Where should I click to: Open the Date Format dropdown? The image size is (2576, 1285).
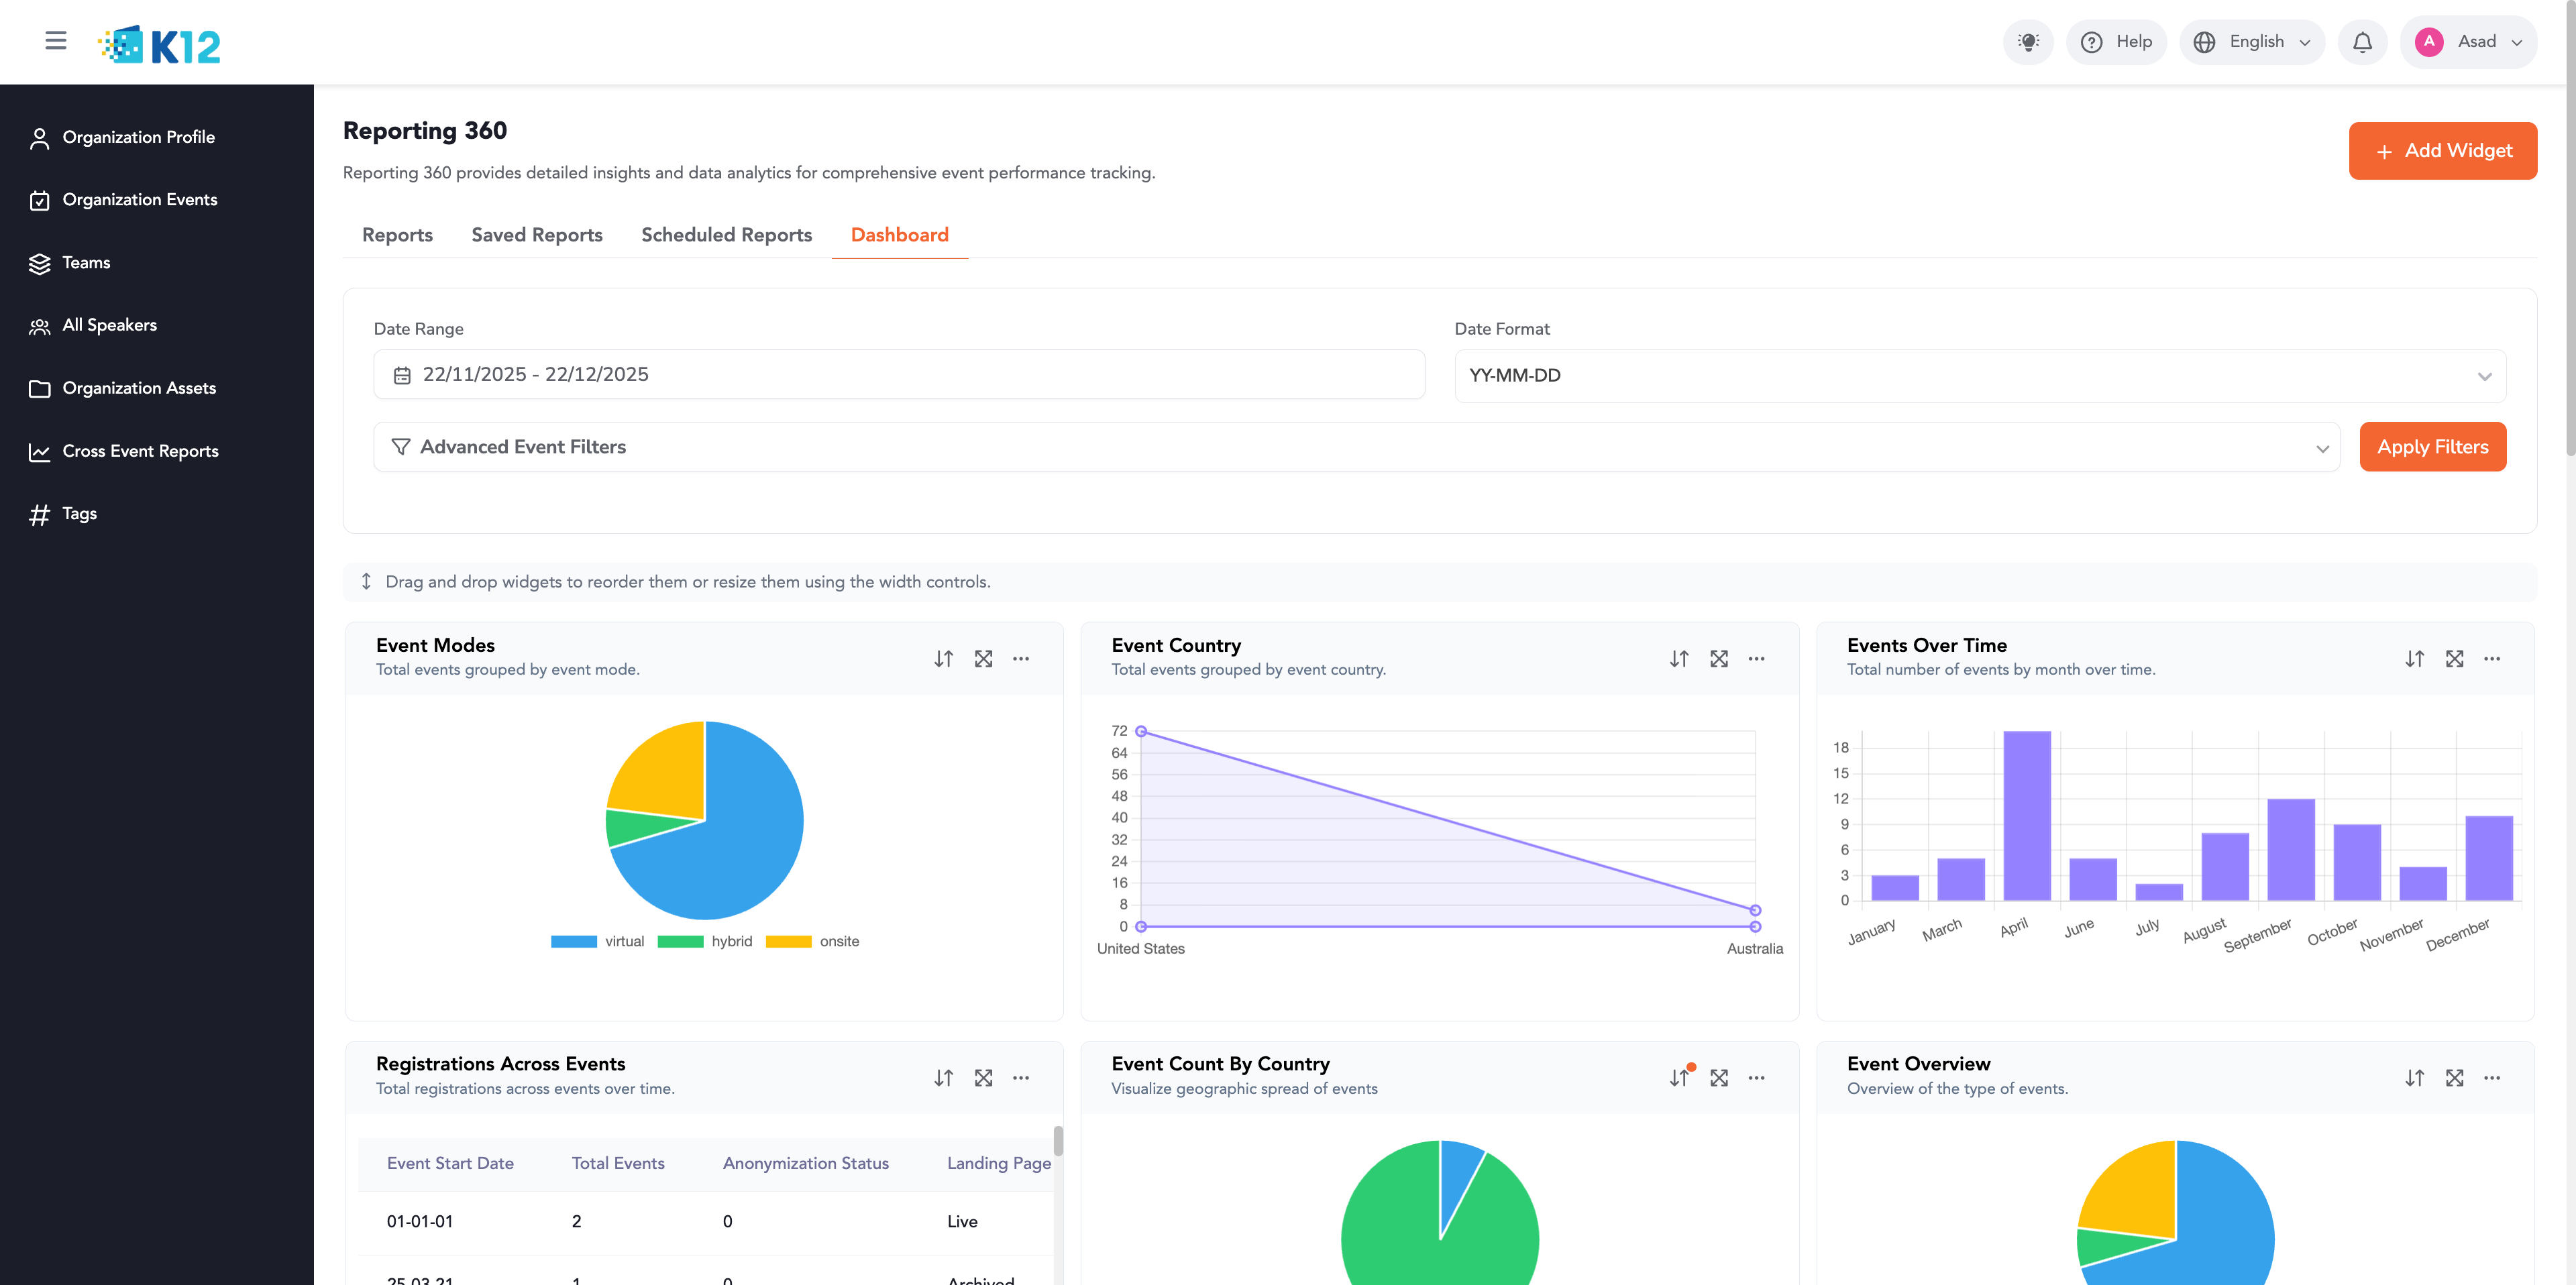coord(1979,376)
